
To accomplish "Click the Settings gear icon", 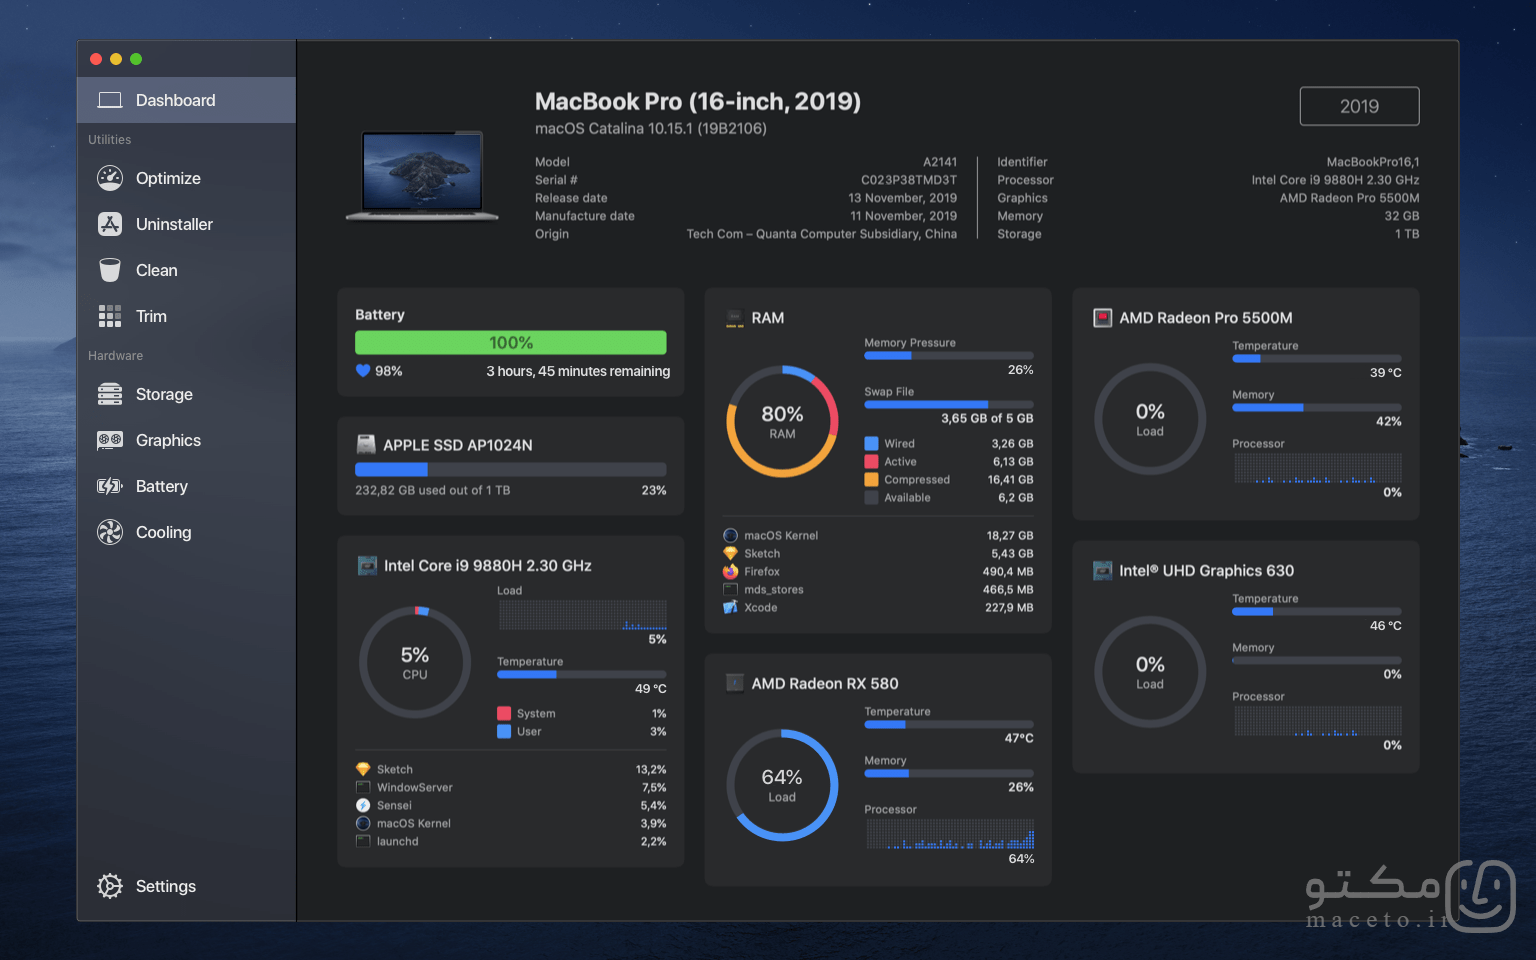I will point(110,886).
